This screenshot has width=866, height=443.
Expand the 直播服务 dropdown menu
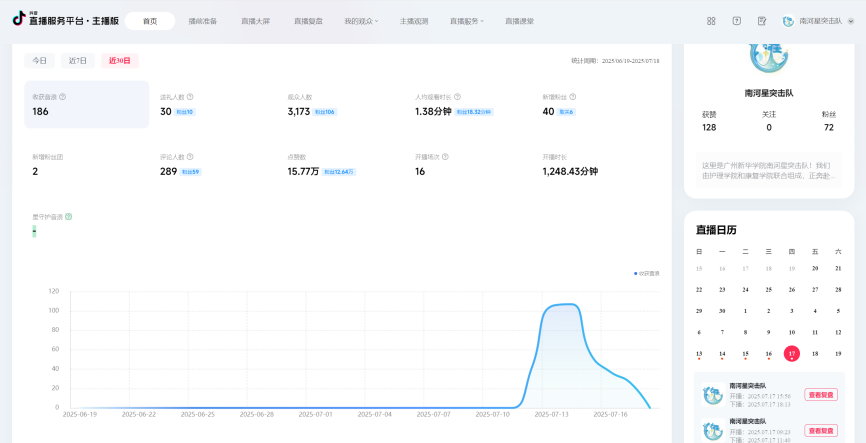click(x=466, y=21)
